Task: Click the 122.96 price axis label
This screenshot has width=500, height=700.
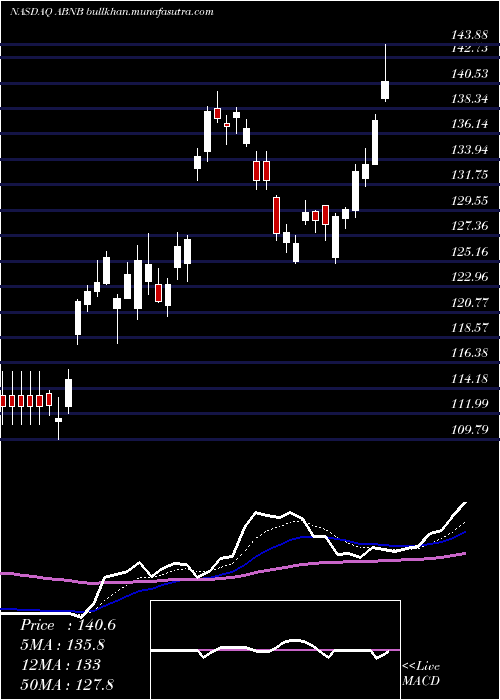Action: point(470,277)
